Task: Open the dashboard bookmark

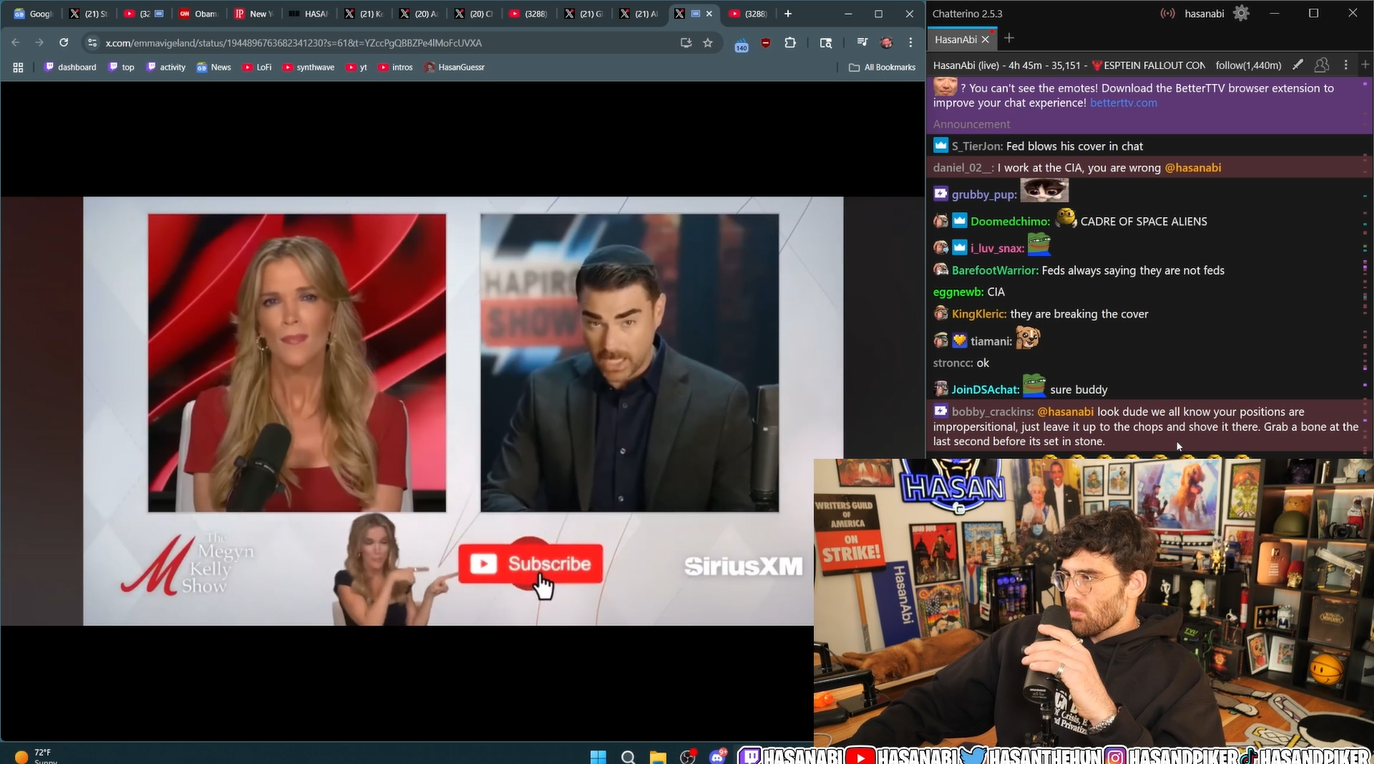Action: click(x=70, y=67)
